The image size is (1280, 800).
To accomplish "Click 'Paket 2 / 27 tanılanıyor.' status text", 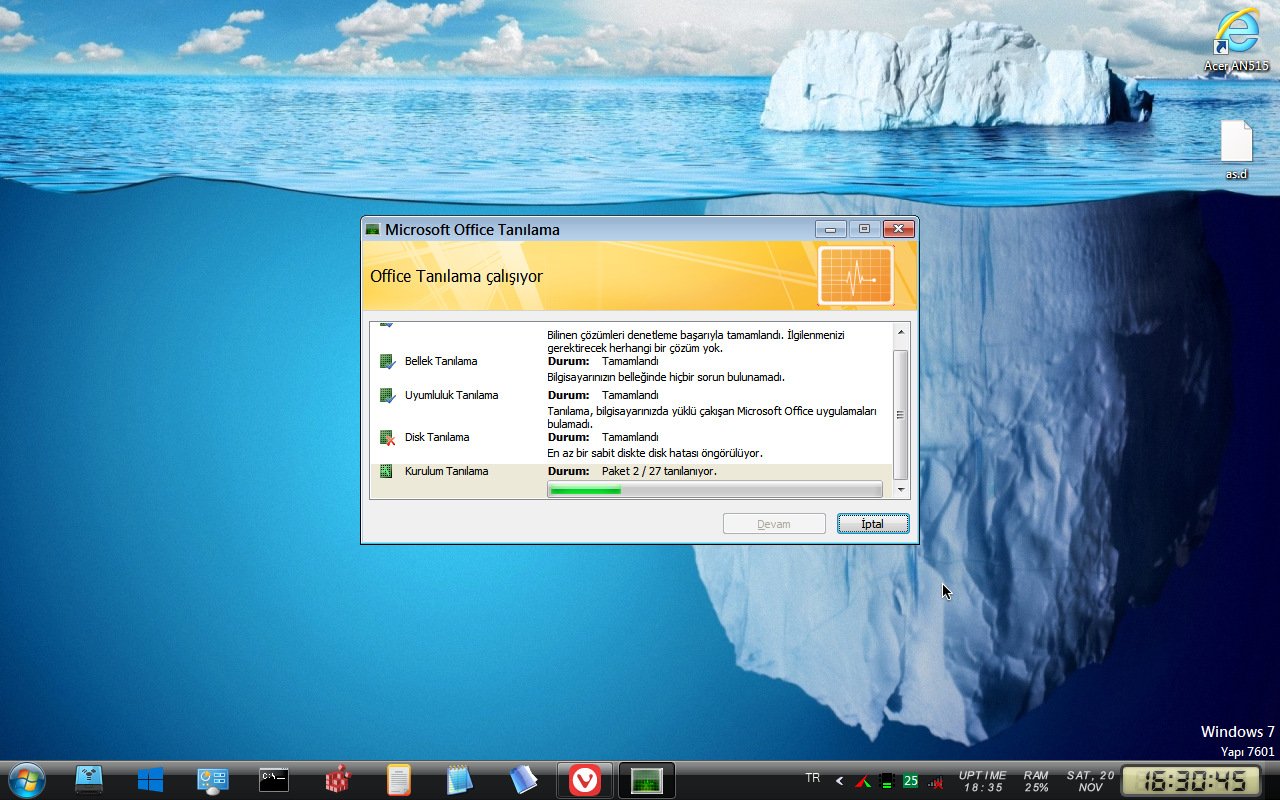I will tap(659, 471).
